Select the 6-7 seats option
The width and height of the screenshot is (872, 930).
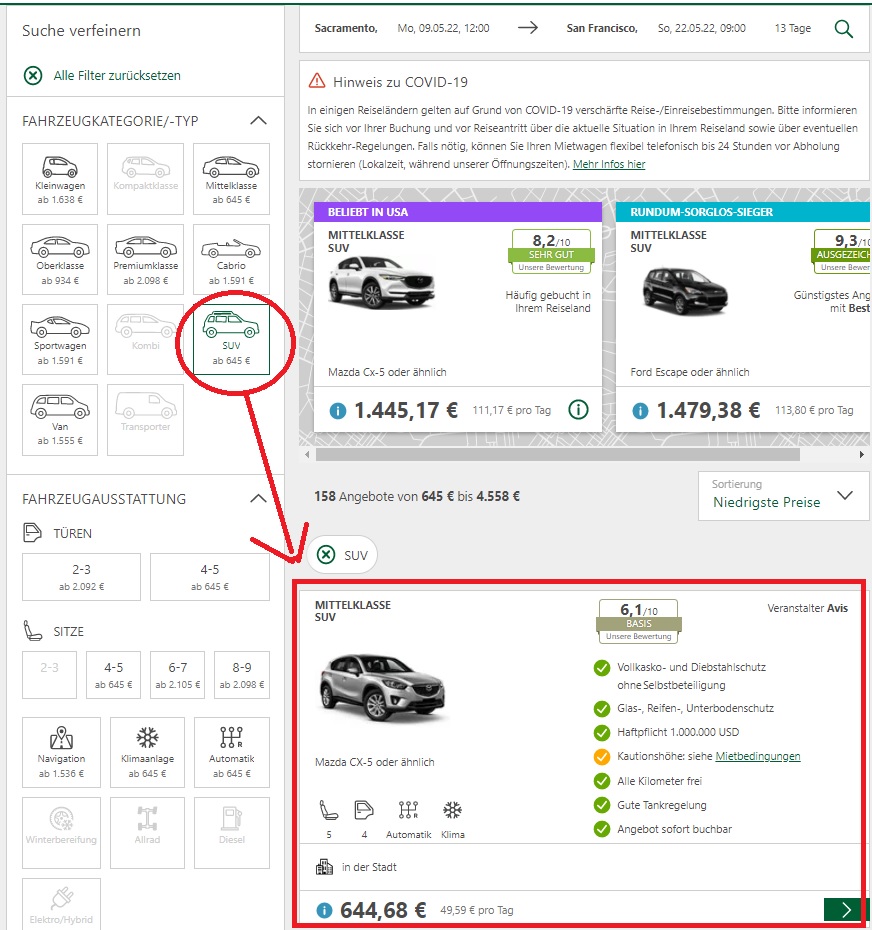[177, 673]
